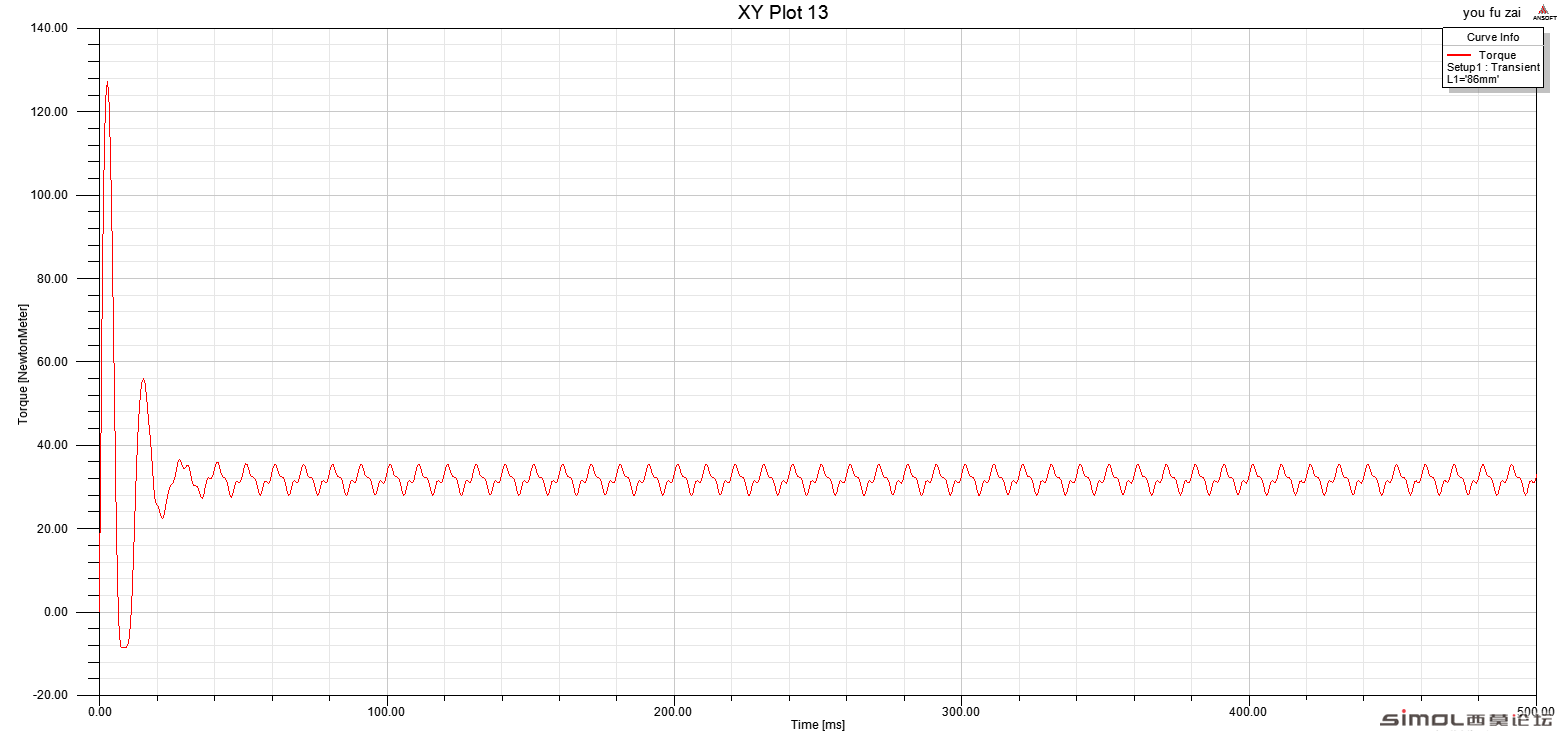Click 'Setup1 : Transient' legend text

(1493, 67)
